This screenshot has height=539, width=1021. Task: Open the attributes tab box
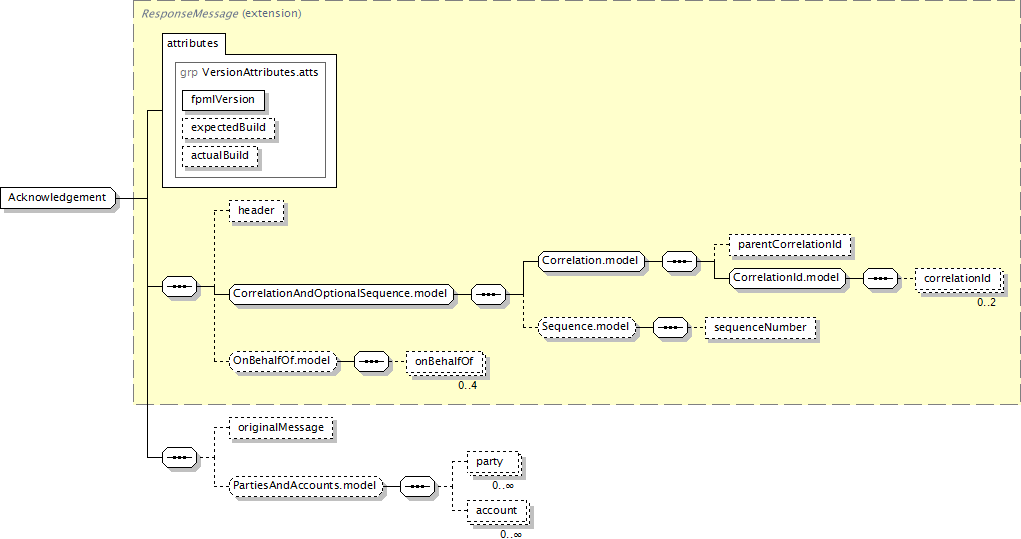195,44
